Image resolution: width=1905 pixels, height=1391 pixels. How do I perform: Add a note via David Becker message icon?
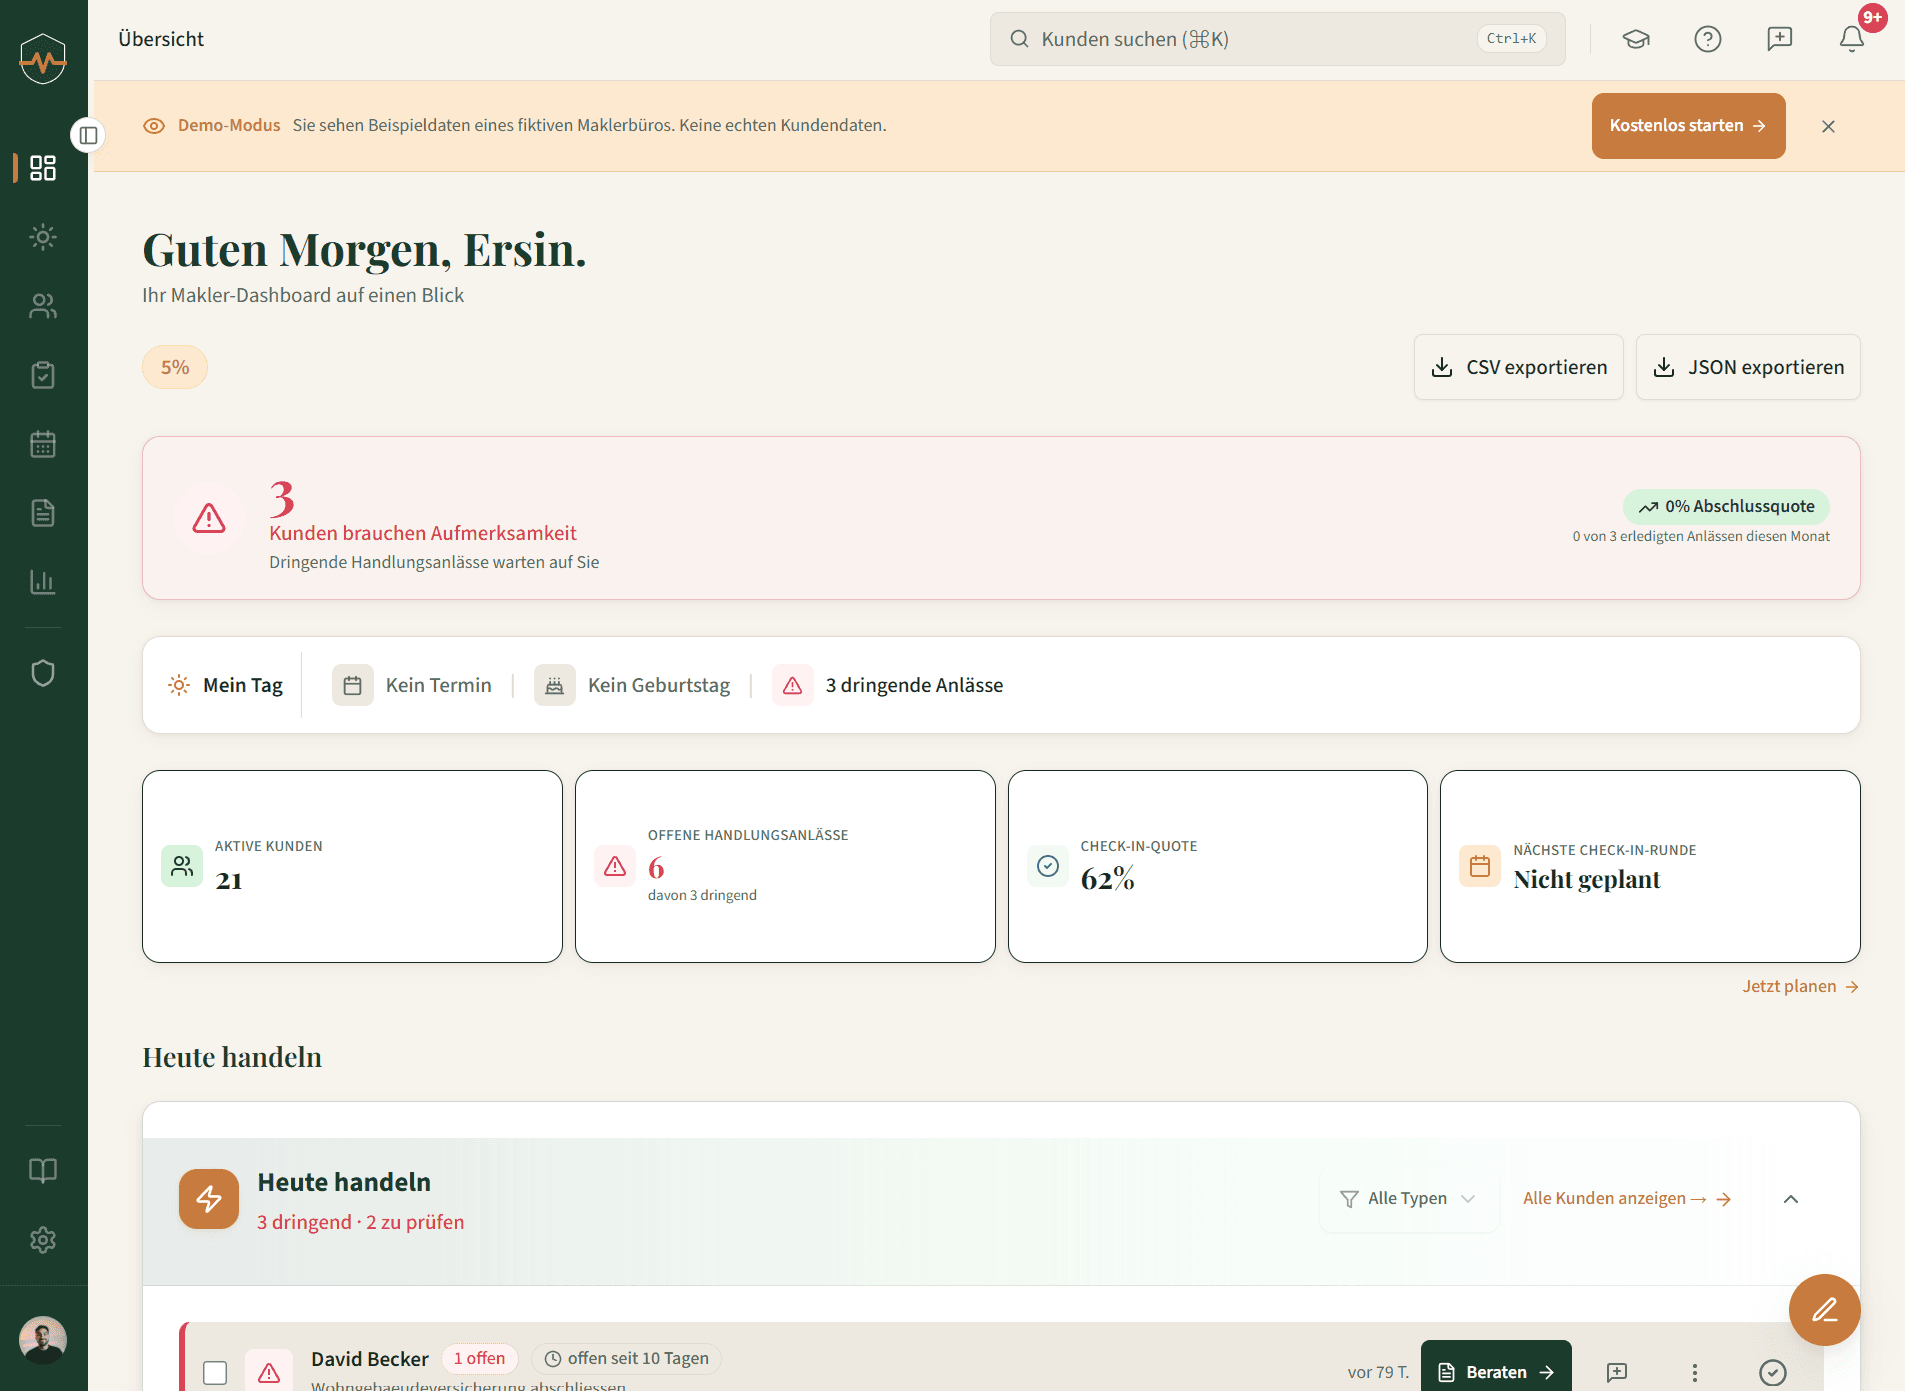pyautogui.click(x=1617, y=1372)
